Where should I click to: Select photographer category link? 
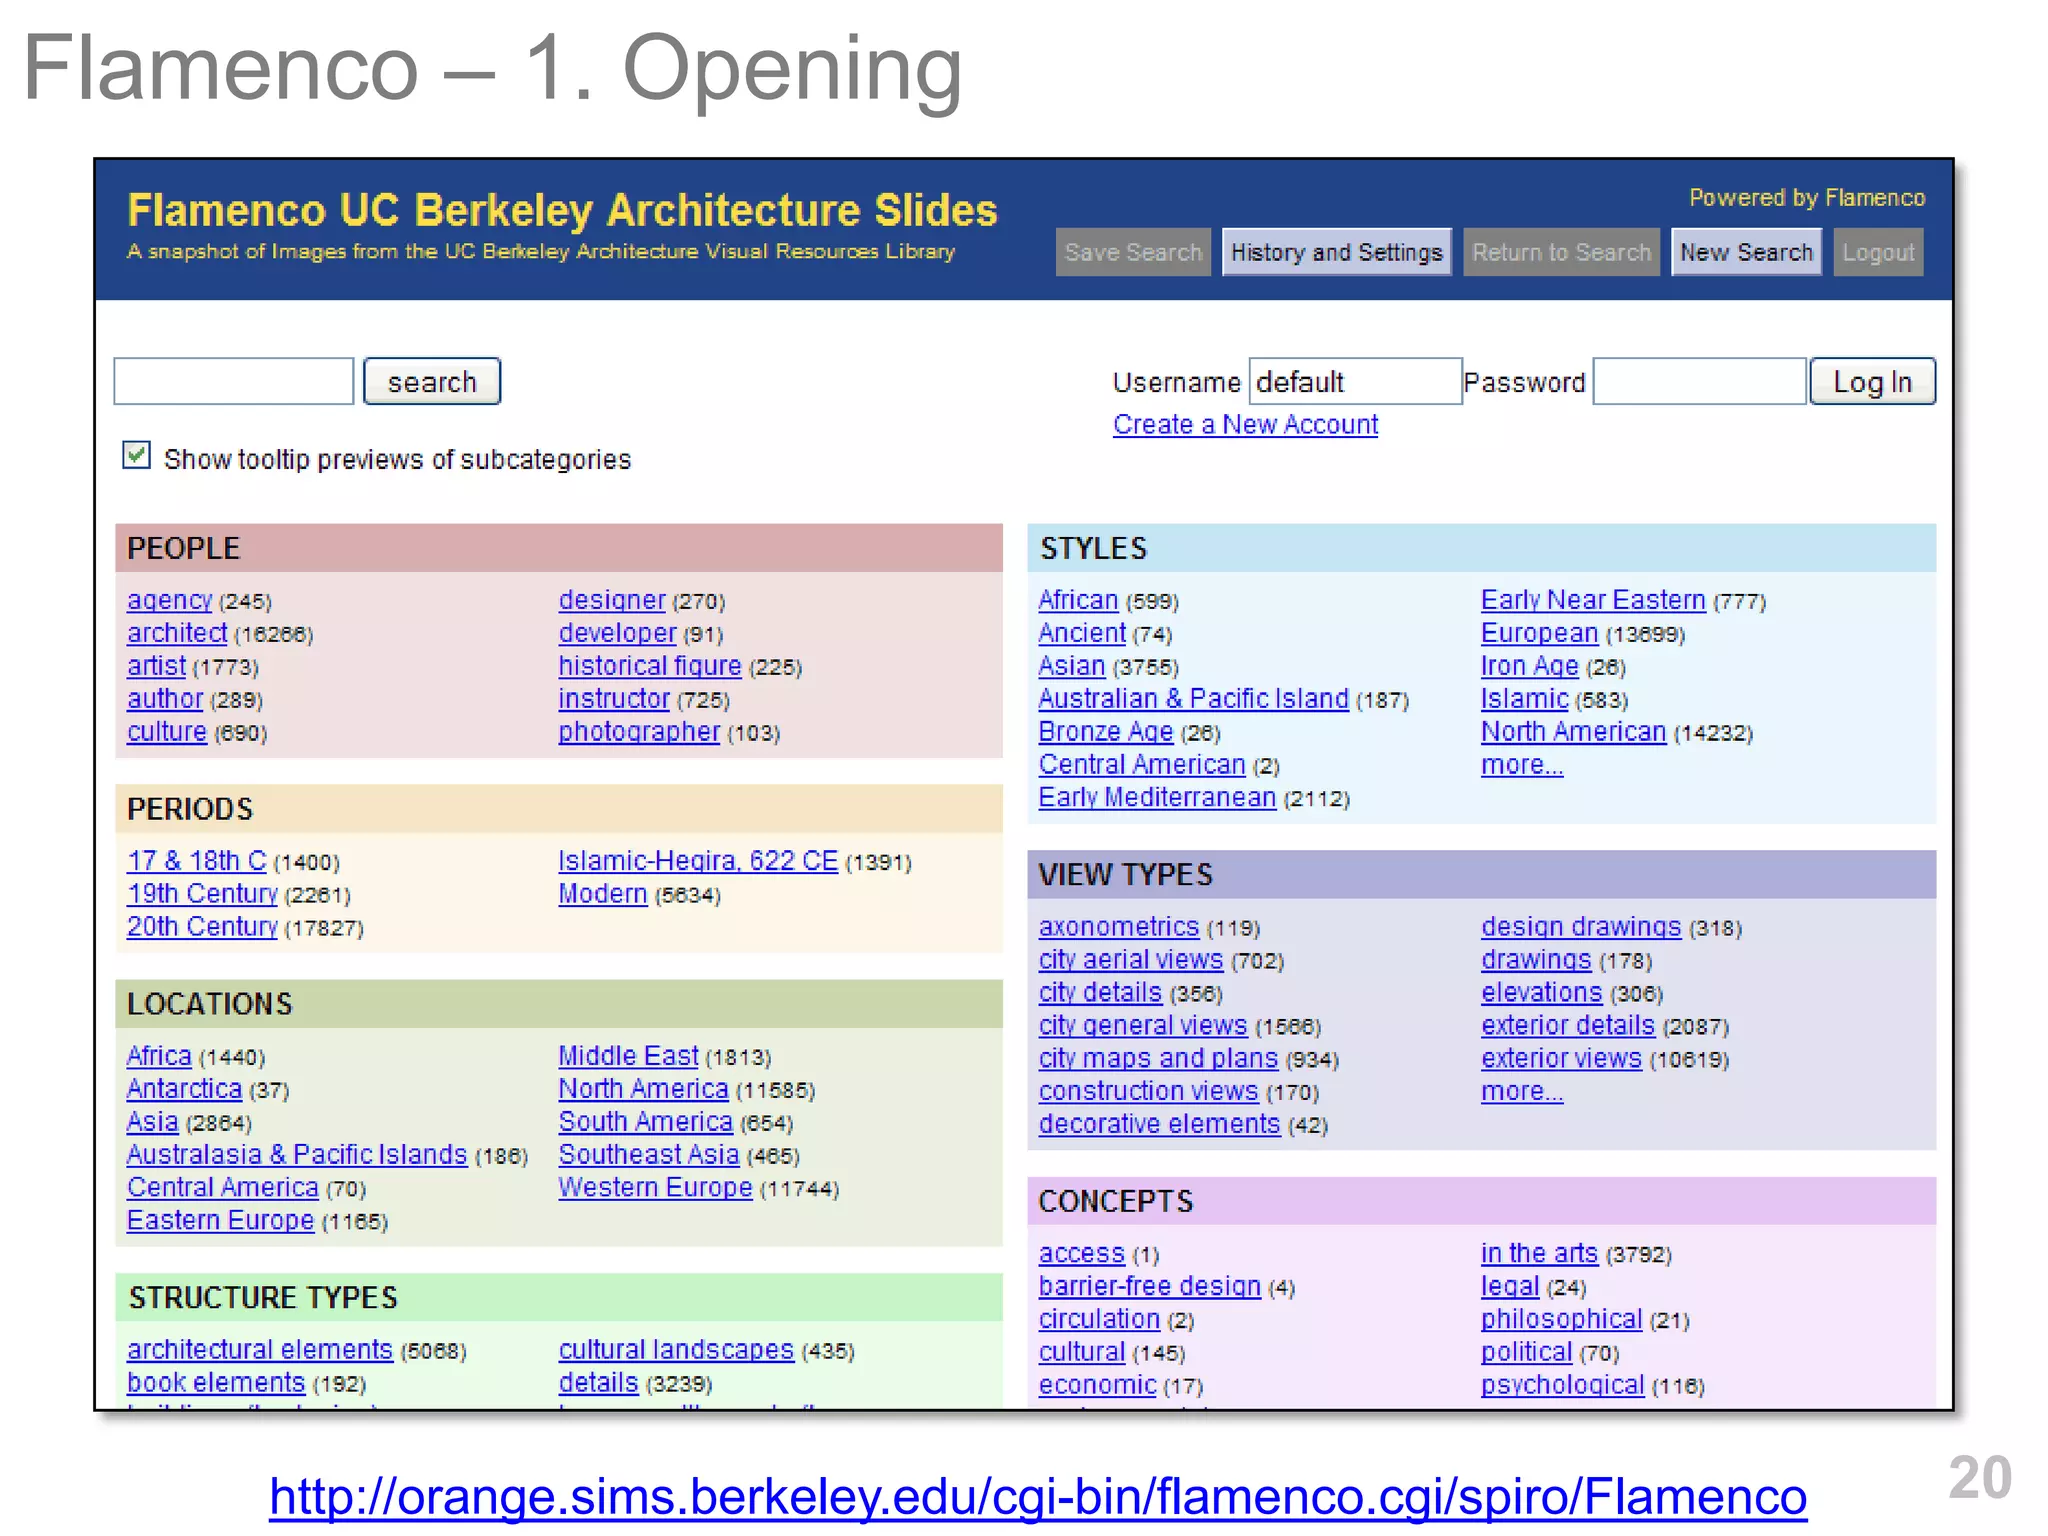(639, 732)
